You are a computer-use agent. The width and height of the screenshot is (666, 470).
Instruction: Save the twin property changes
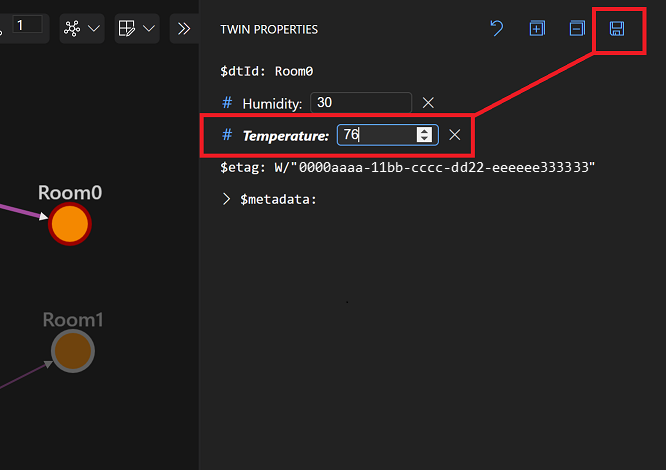coord(617,29)
